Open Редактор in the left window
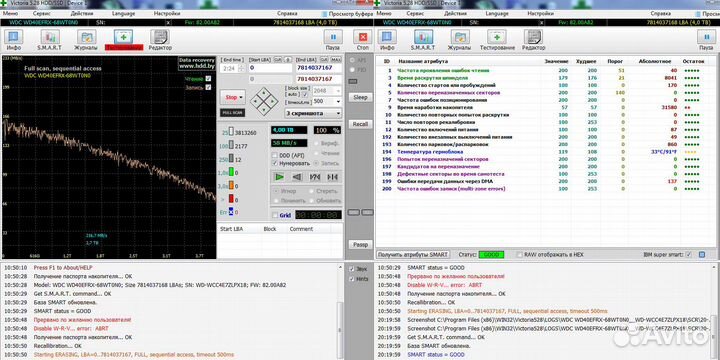The width and height of the screenshot is (720, 360). [160, 38]
